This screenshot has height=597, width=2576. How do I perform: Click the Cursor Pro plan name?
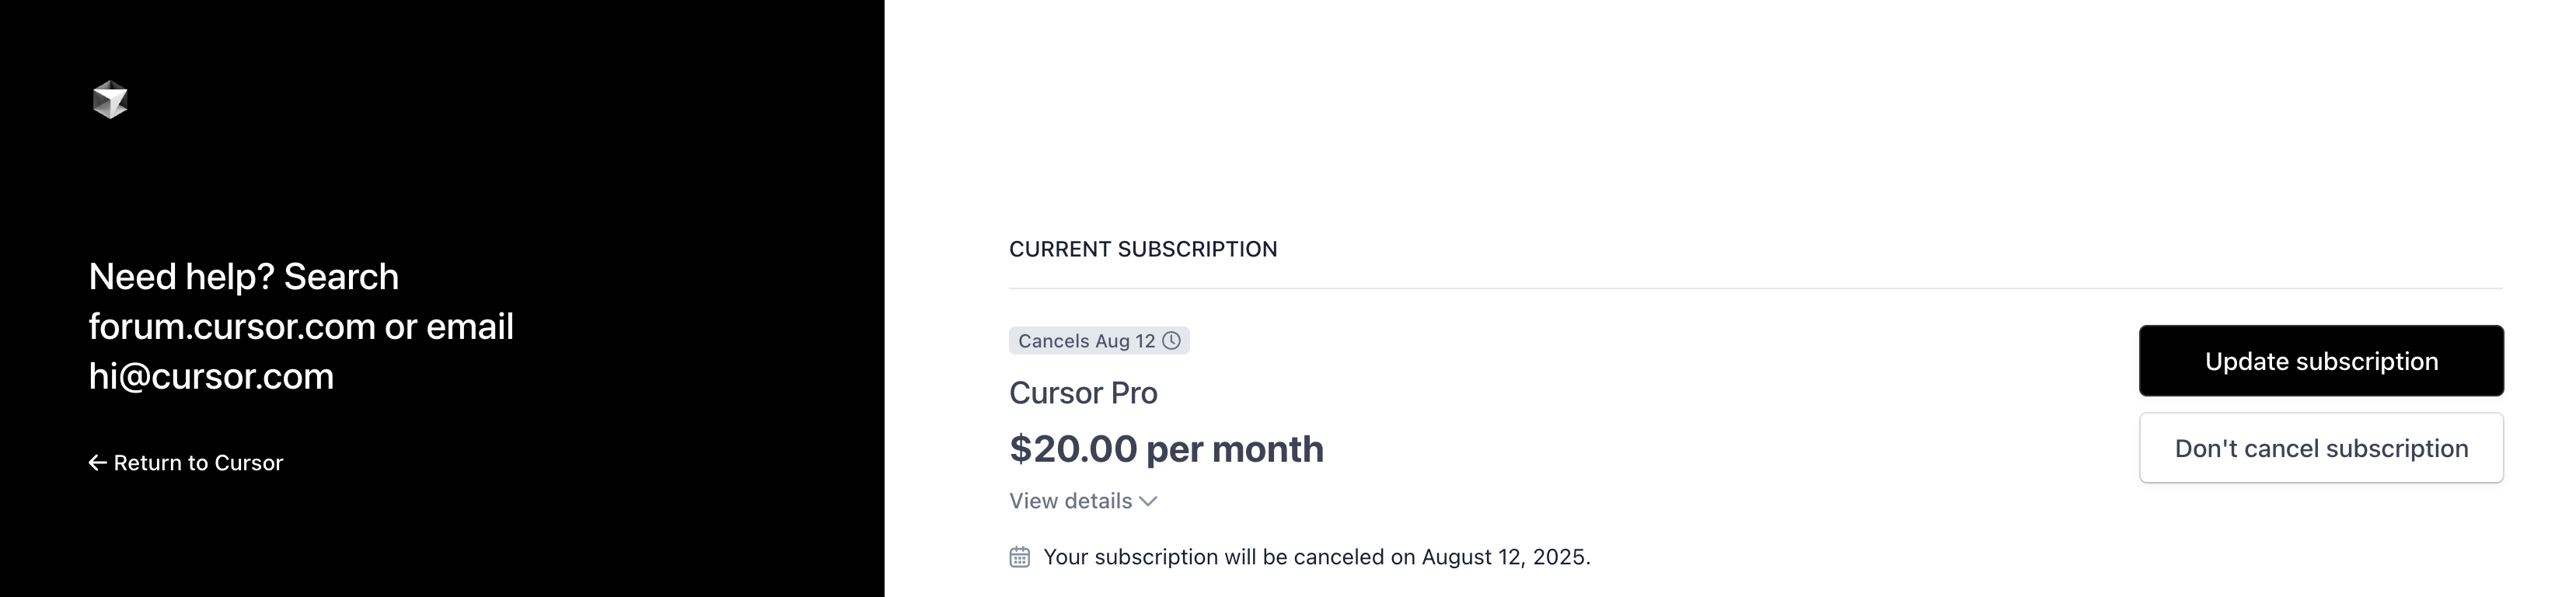[1083, 393]
